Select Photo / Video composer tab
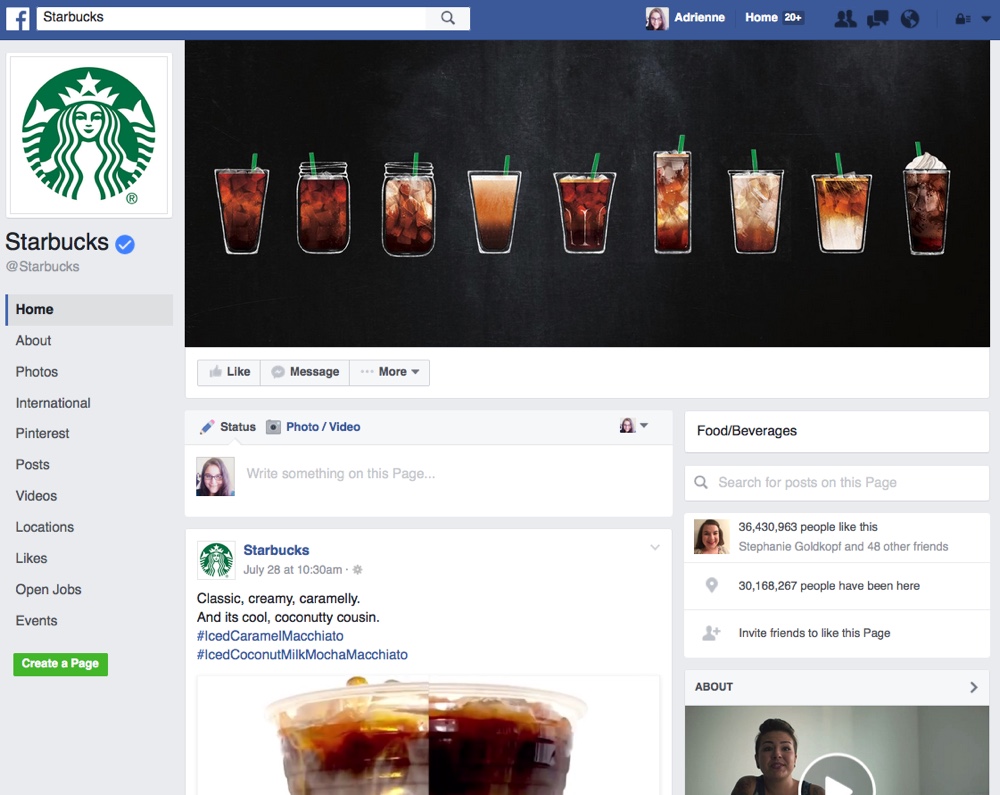 313,427
